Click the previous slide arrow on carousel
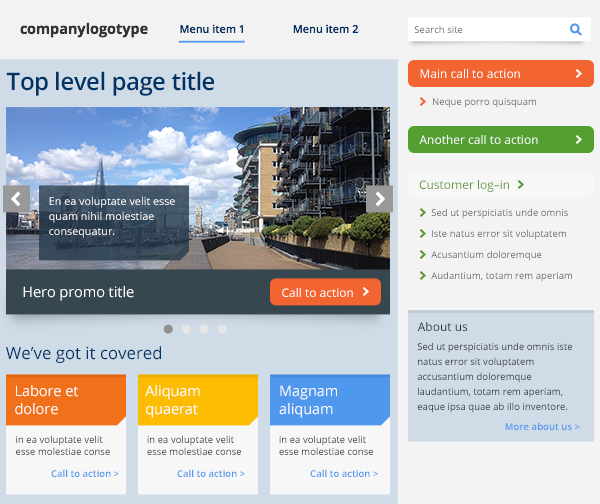This screenshot has width=600, height=504. tap(16, 199)
